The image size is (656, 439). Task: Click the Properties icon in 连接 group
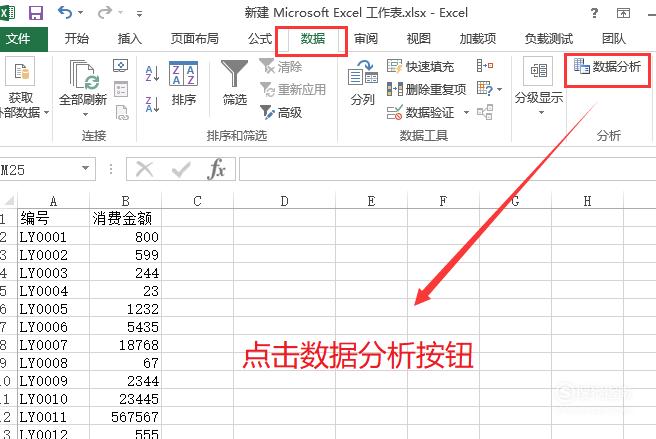coord(121,89)
